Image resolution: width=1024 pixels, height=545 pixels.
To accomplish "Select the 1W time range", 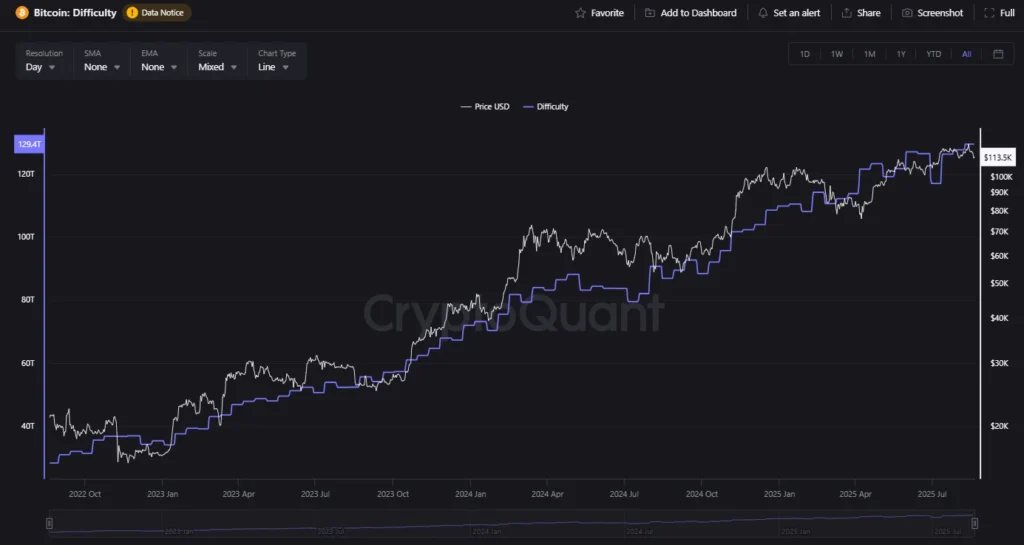I will pyautogui.click(x=837, y=54).
